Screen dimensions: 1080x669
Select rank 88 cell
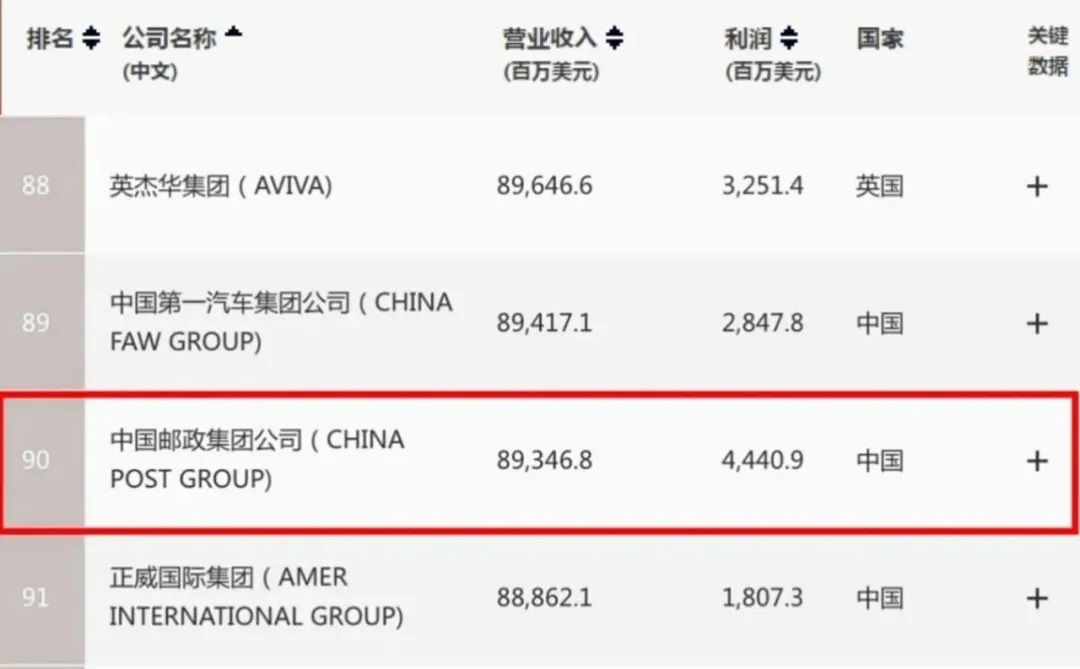point(37,186)
